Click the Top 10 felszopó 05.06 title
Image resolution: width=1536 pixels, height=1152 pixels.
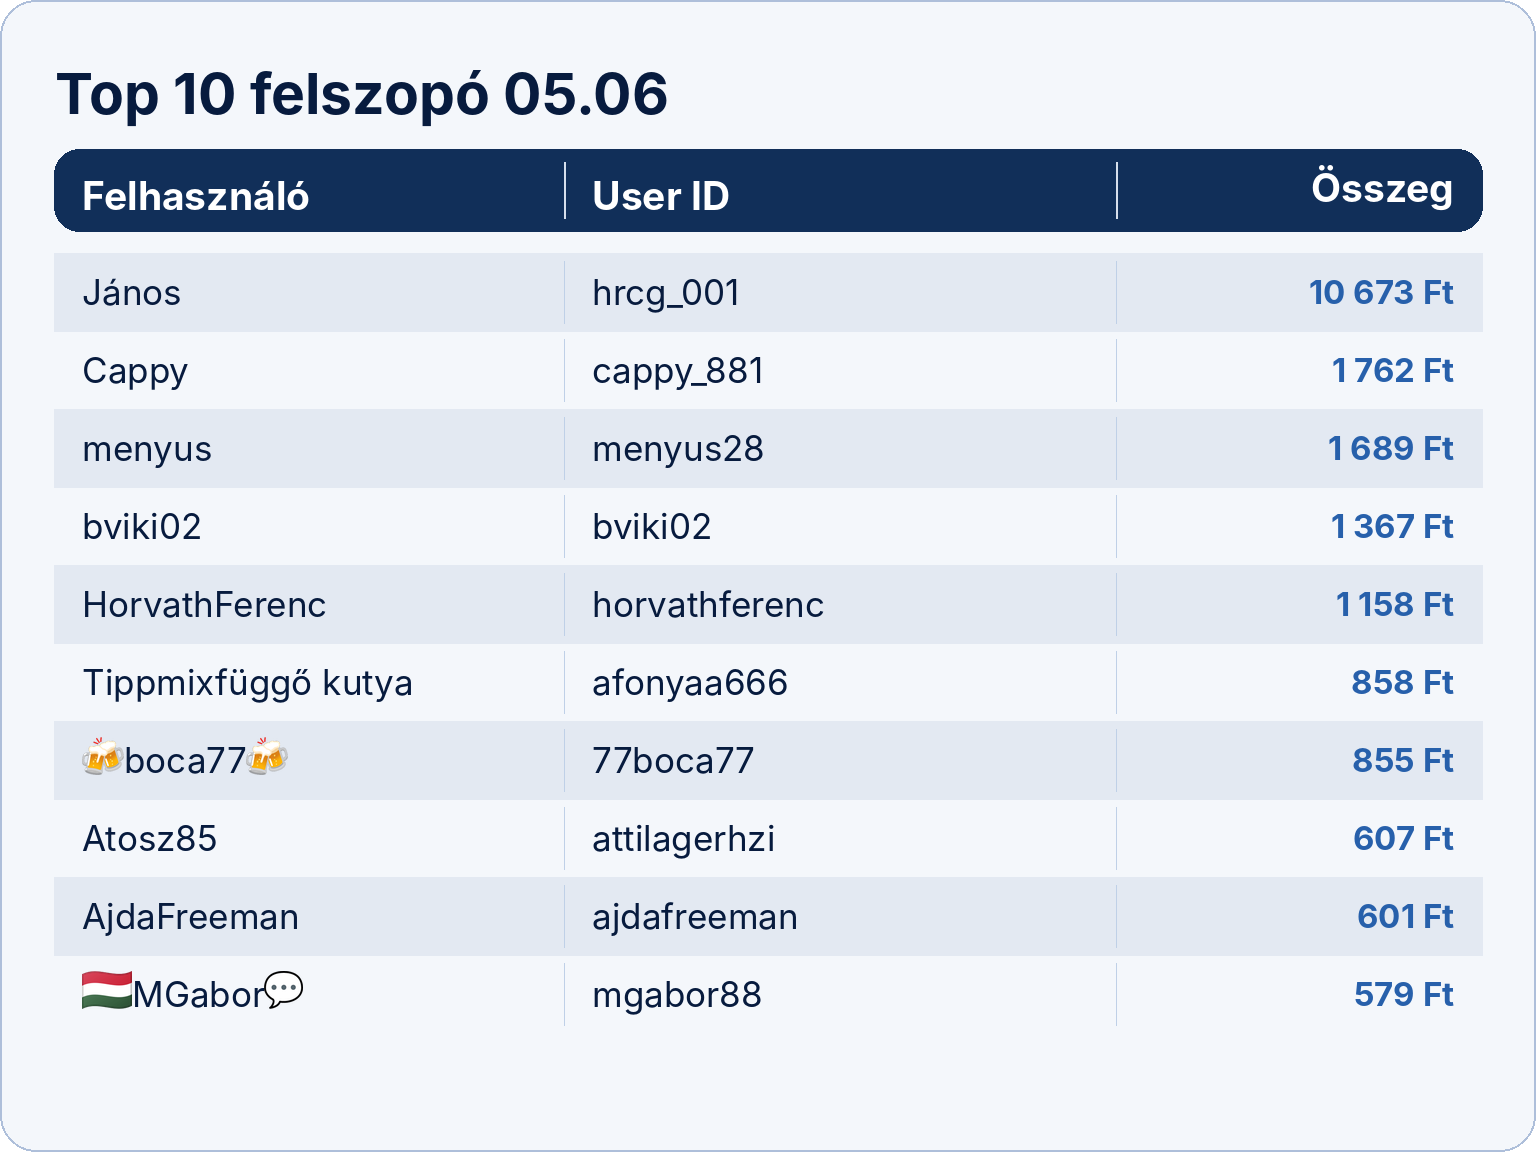coord(362,95)
